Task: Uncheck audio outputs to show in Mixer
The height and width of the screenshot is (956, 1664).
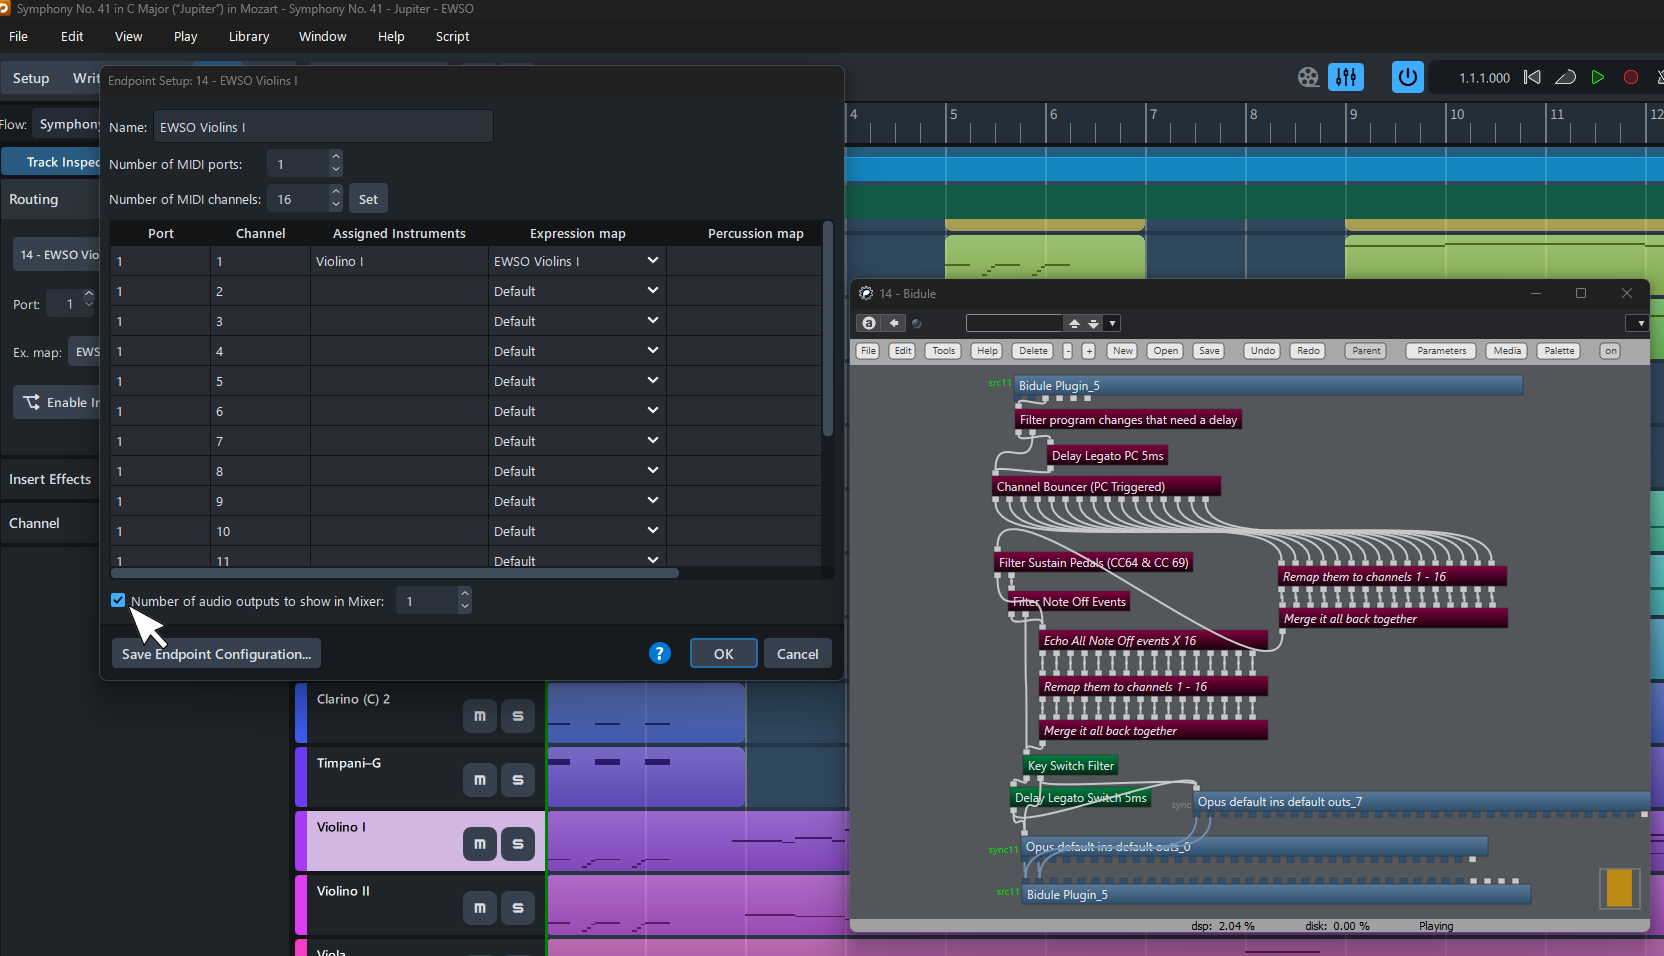Action: pos(118,600)
